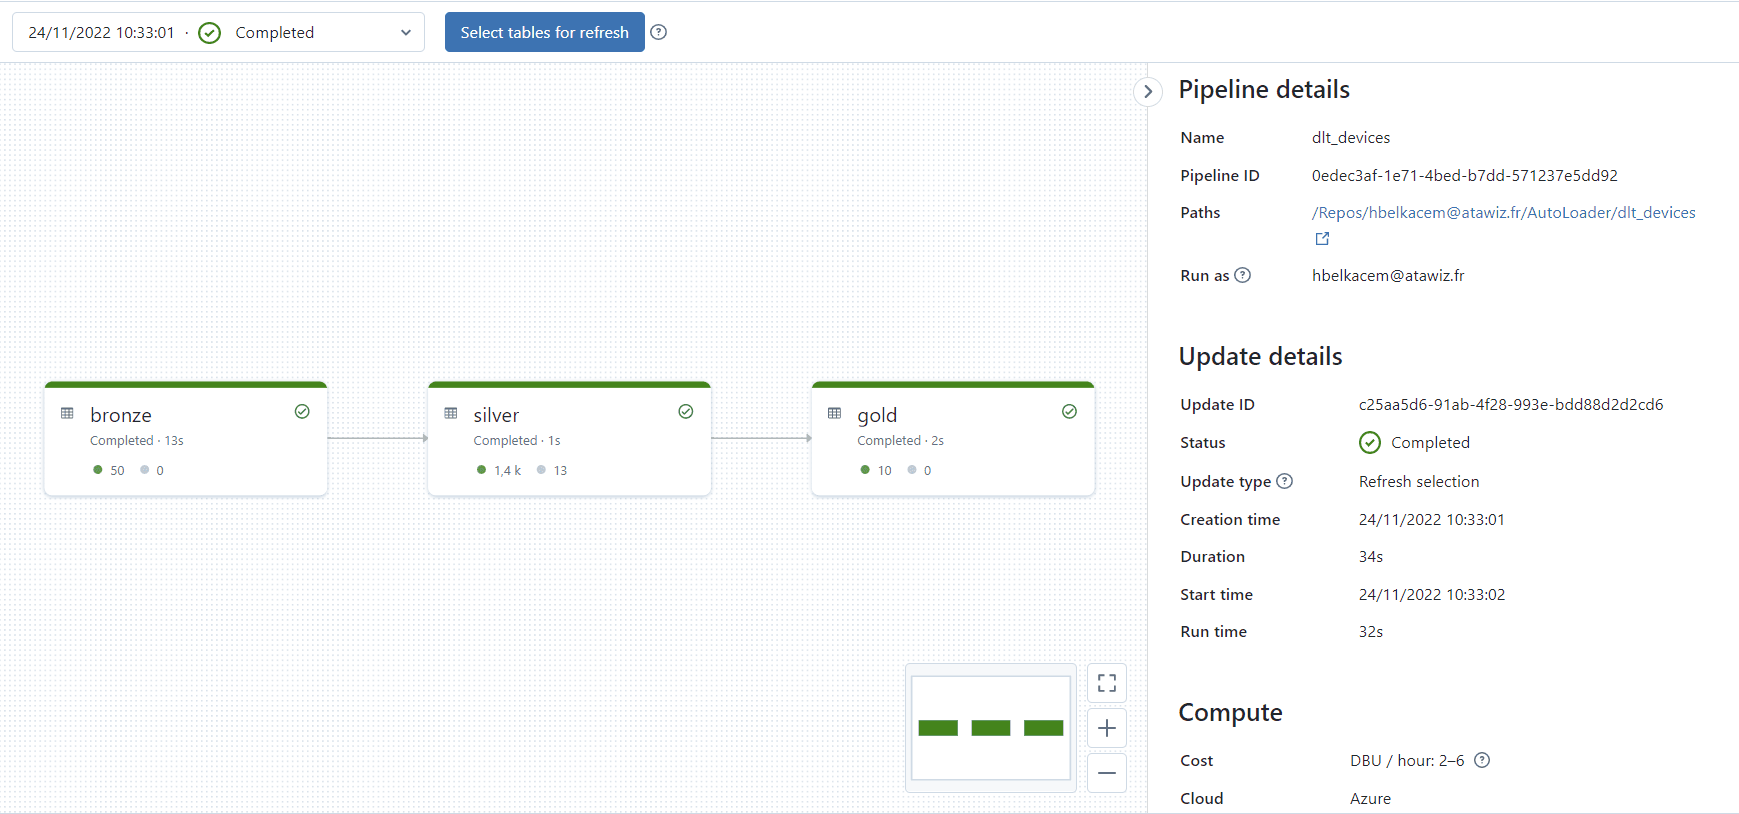Click the Cost info help icon
Image resolution: width=1739 pixels, height=814 pixels.
pyautogui.click(x=1482, y=760)
